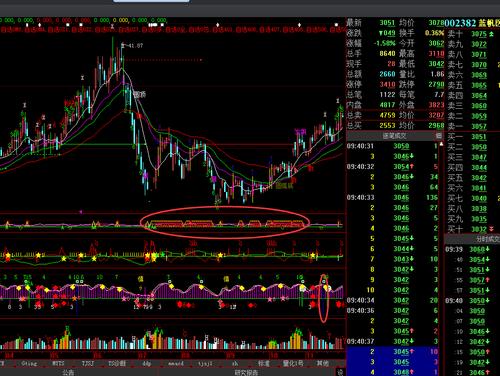Click the 外盘 value 3823
500x376 pixels.
436,105
